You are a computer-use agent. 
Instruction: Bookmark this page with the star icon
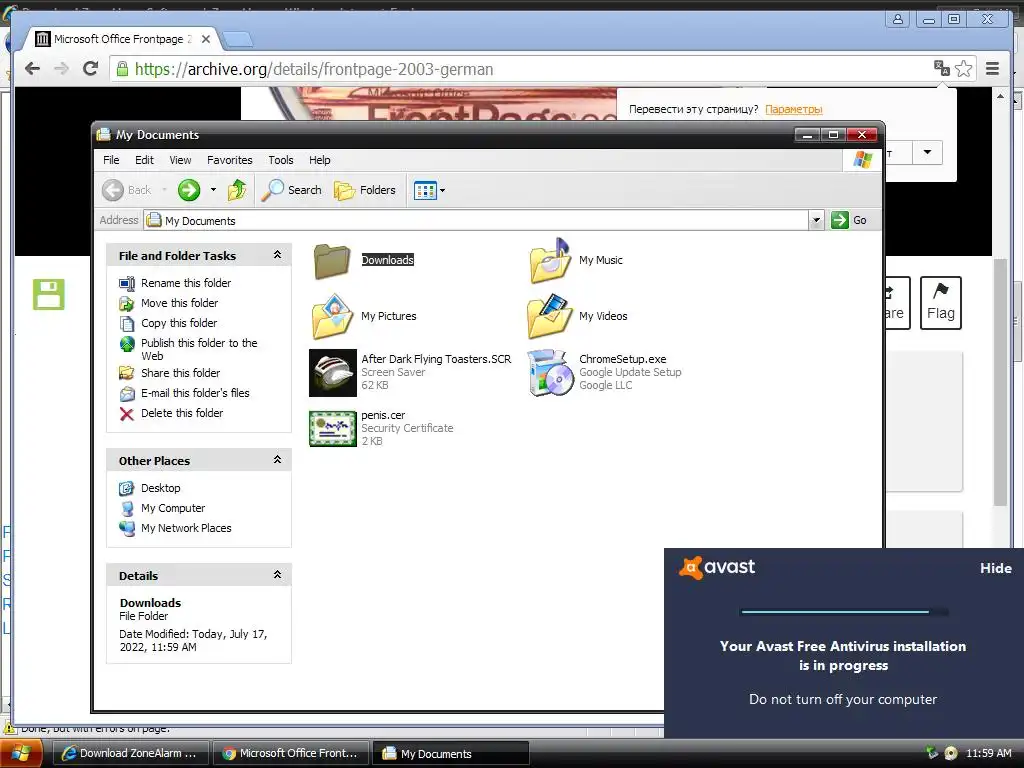pyautogui.click(x=964, y=69)
